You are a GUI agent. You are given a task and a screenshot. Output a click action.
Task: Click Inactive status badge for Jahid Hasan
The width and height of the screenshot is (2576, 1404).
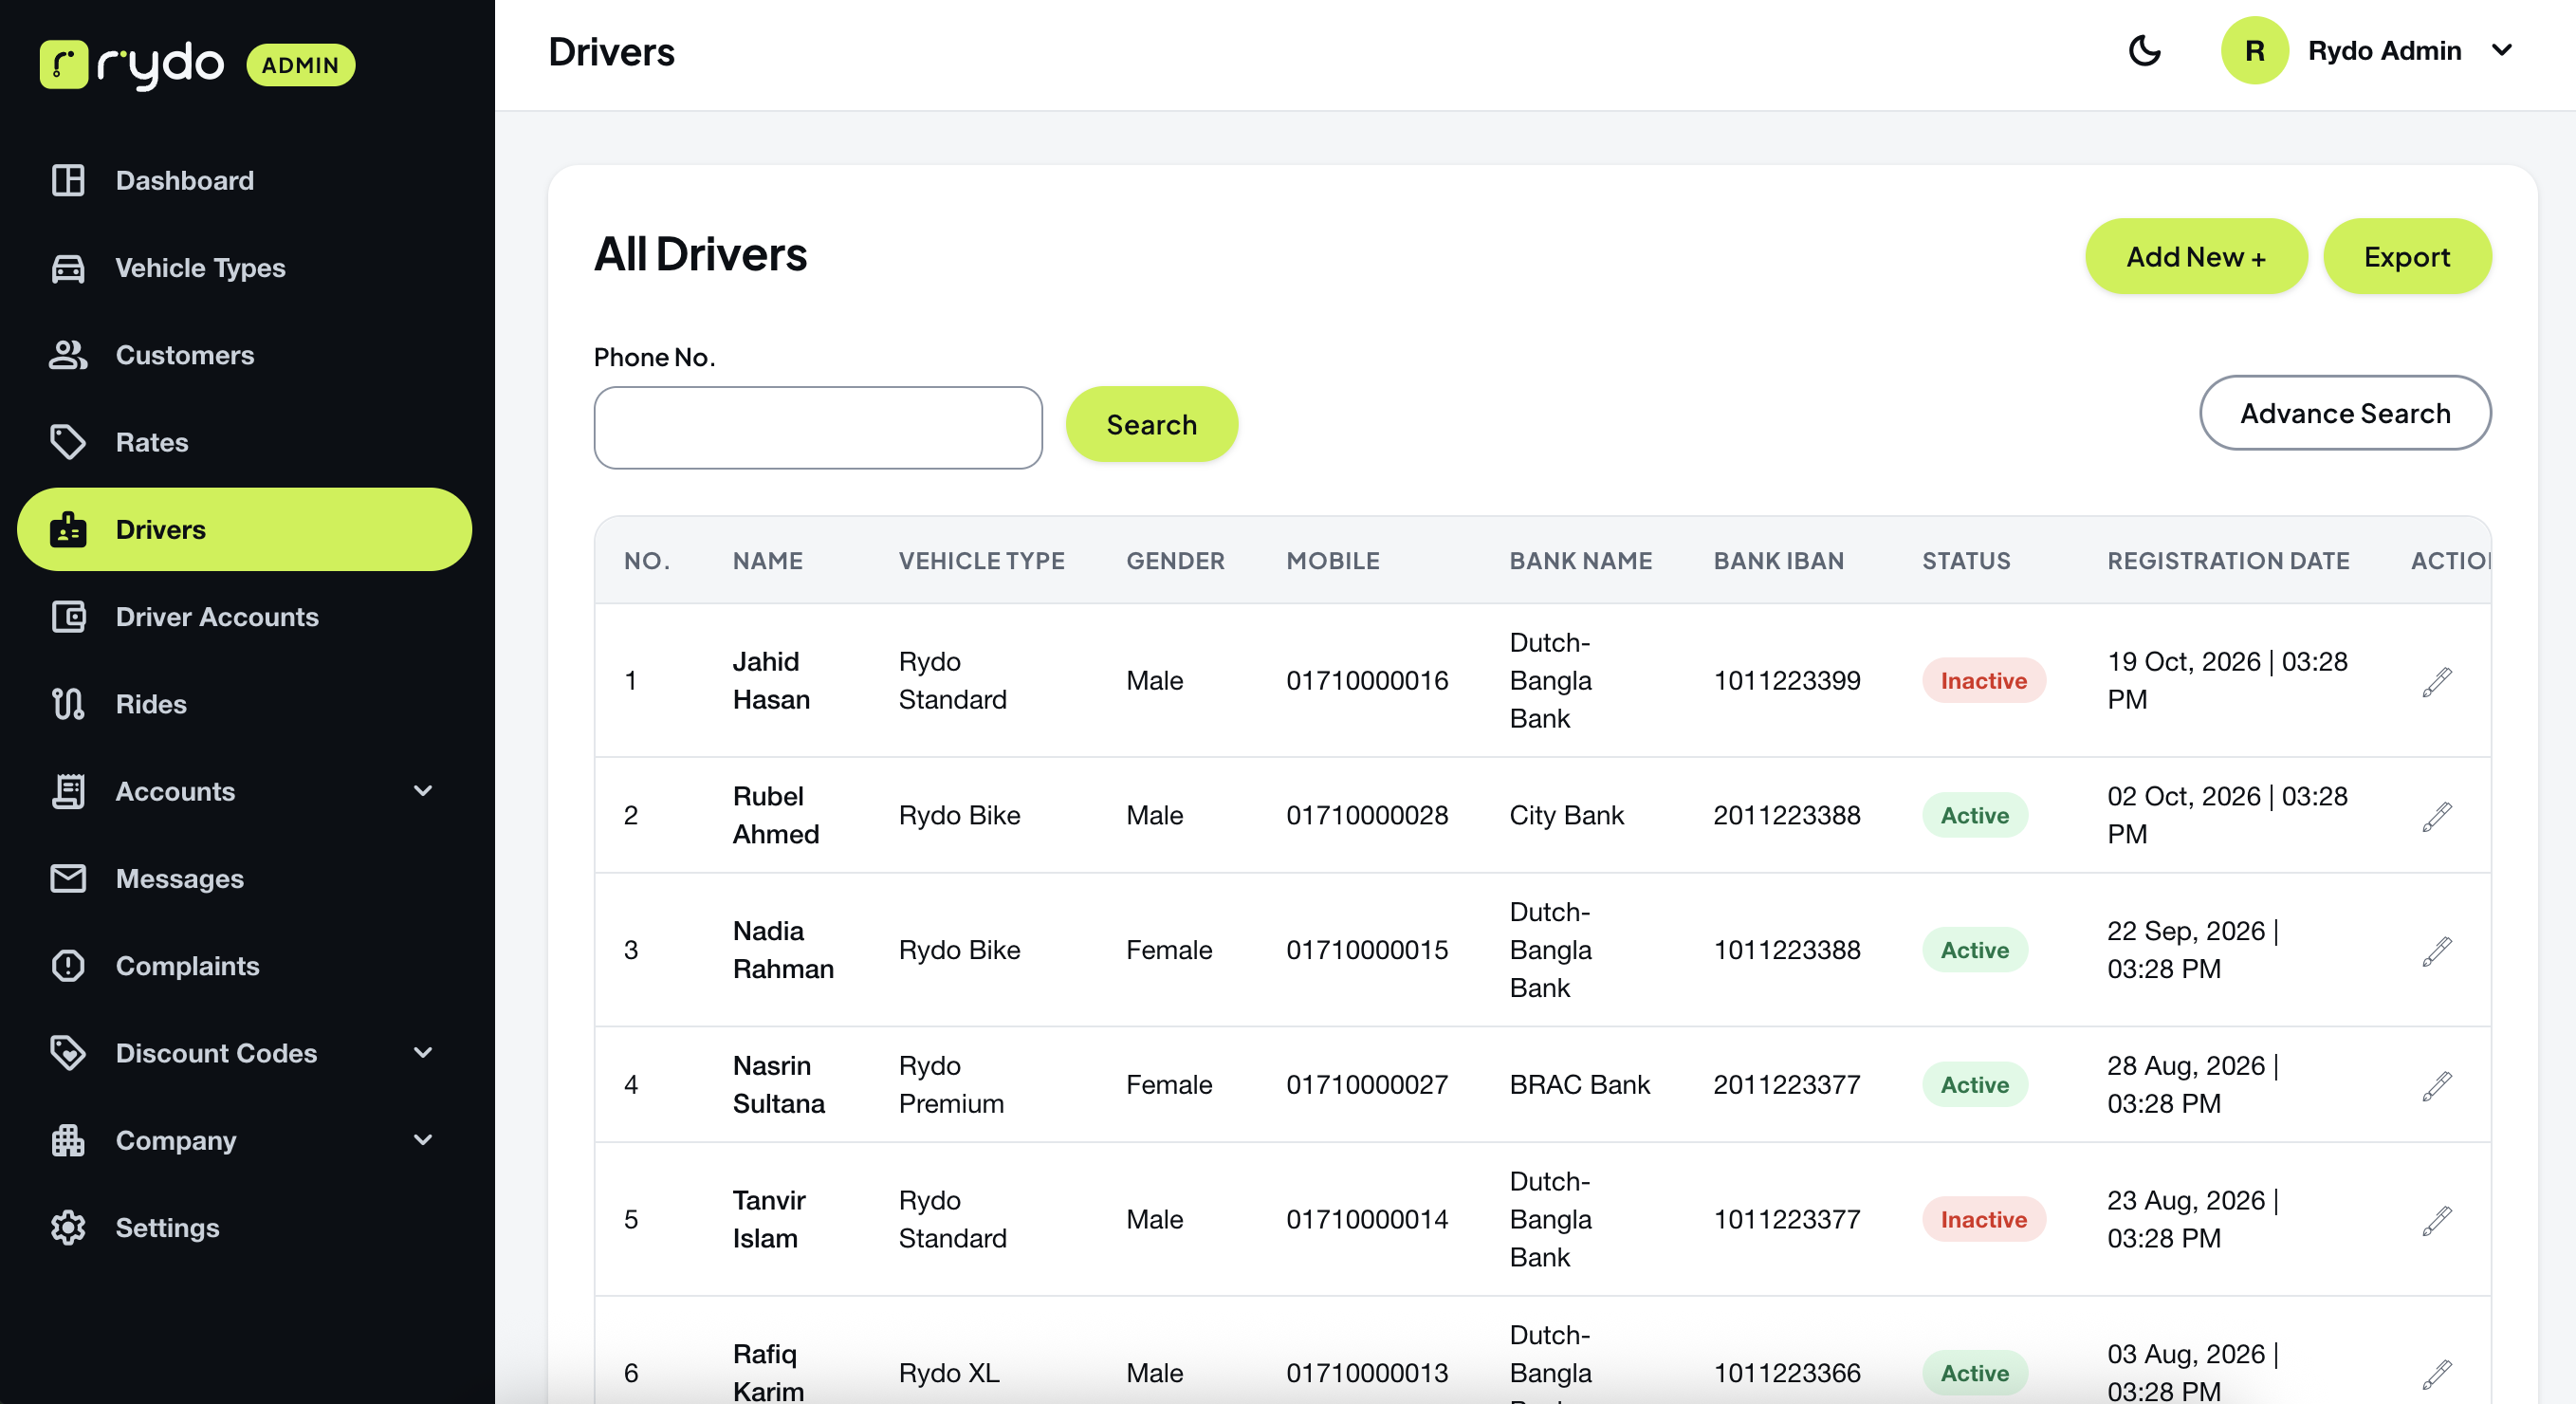click(1984, 681)
